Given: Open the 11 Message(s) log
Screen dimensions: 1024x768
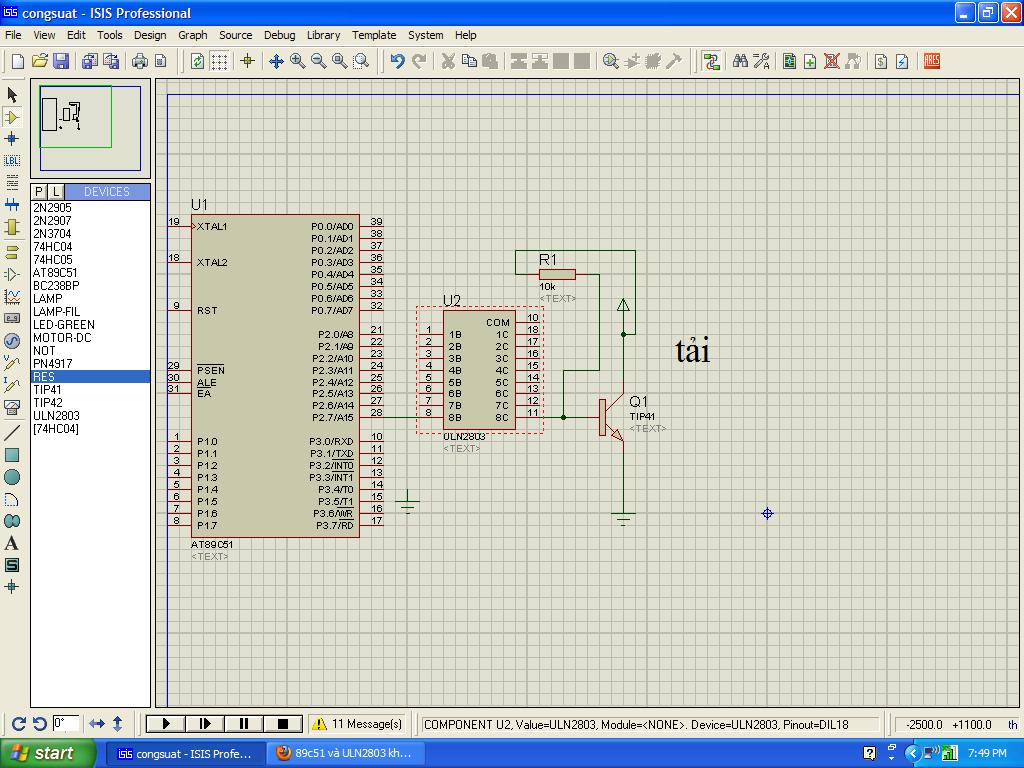Looking at the screenshot, I should [357, 724].
